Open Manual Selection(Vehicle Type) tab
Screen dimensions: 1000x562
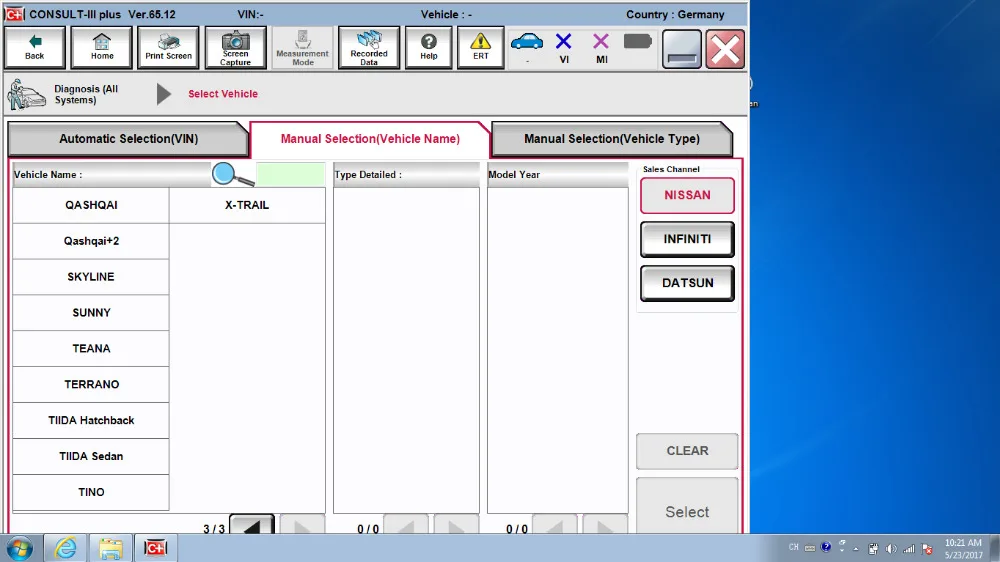pyautogui.click(x=612, y=138)
